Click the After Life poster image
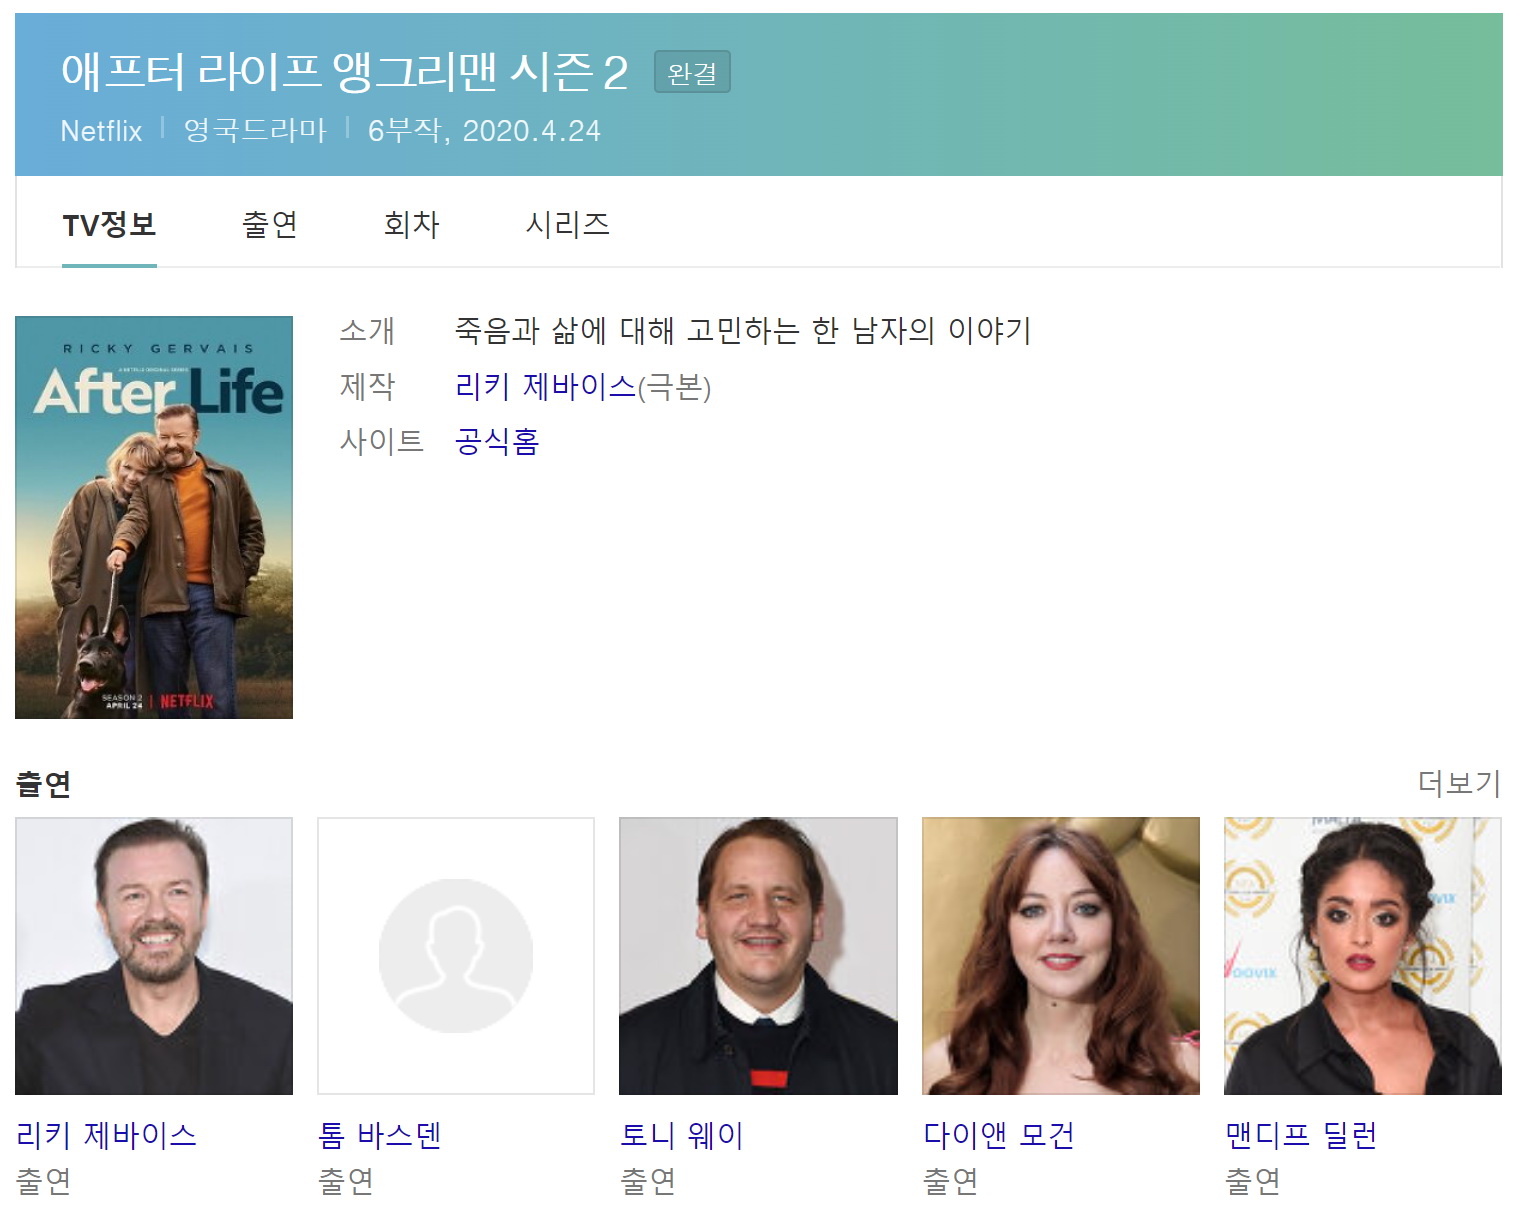 click(154, 517)
